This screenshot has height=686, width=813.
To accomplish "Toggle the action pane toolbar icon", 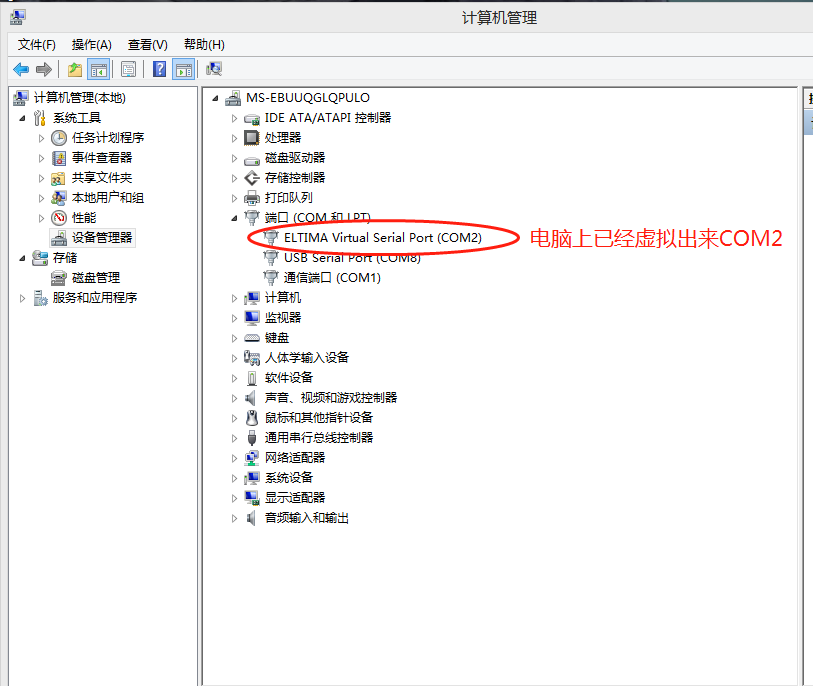I will click(184, 68).
